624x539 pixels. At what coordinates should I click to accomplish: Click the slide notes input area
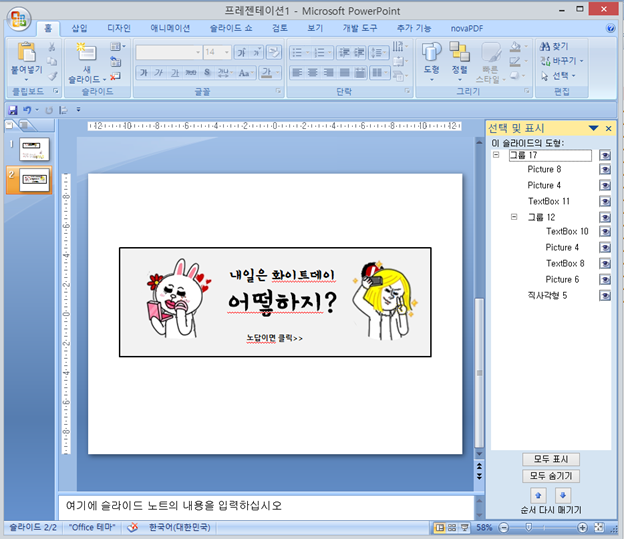266,506
